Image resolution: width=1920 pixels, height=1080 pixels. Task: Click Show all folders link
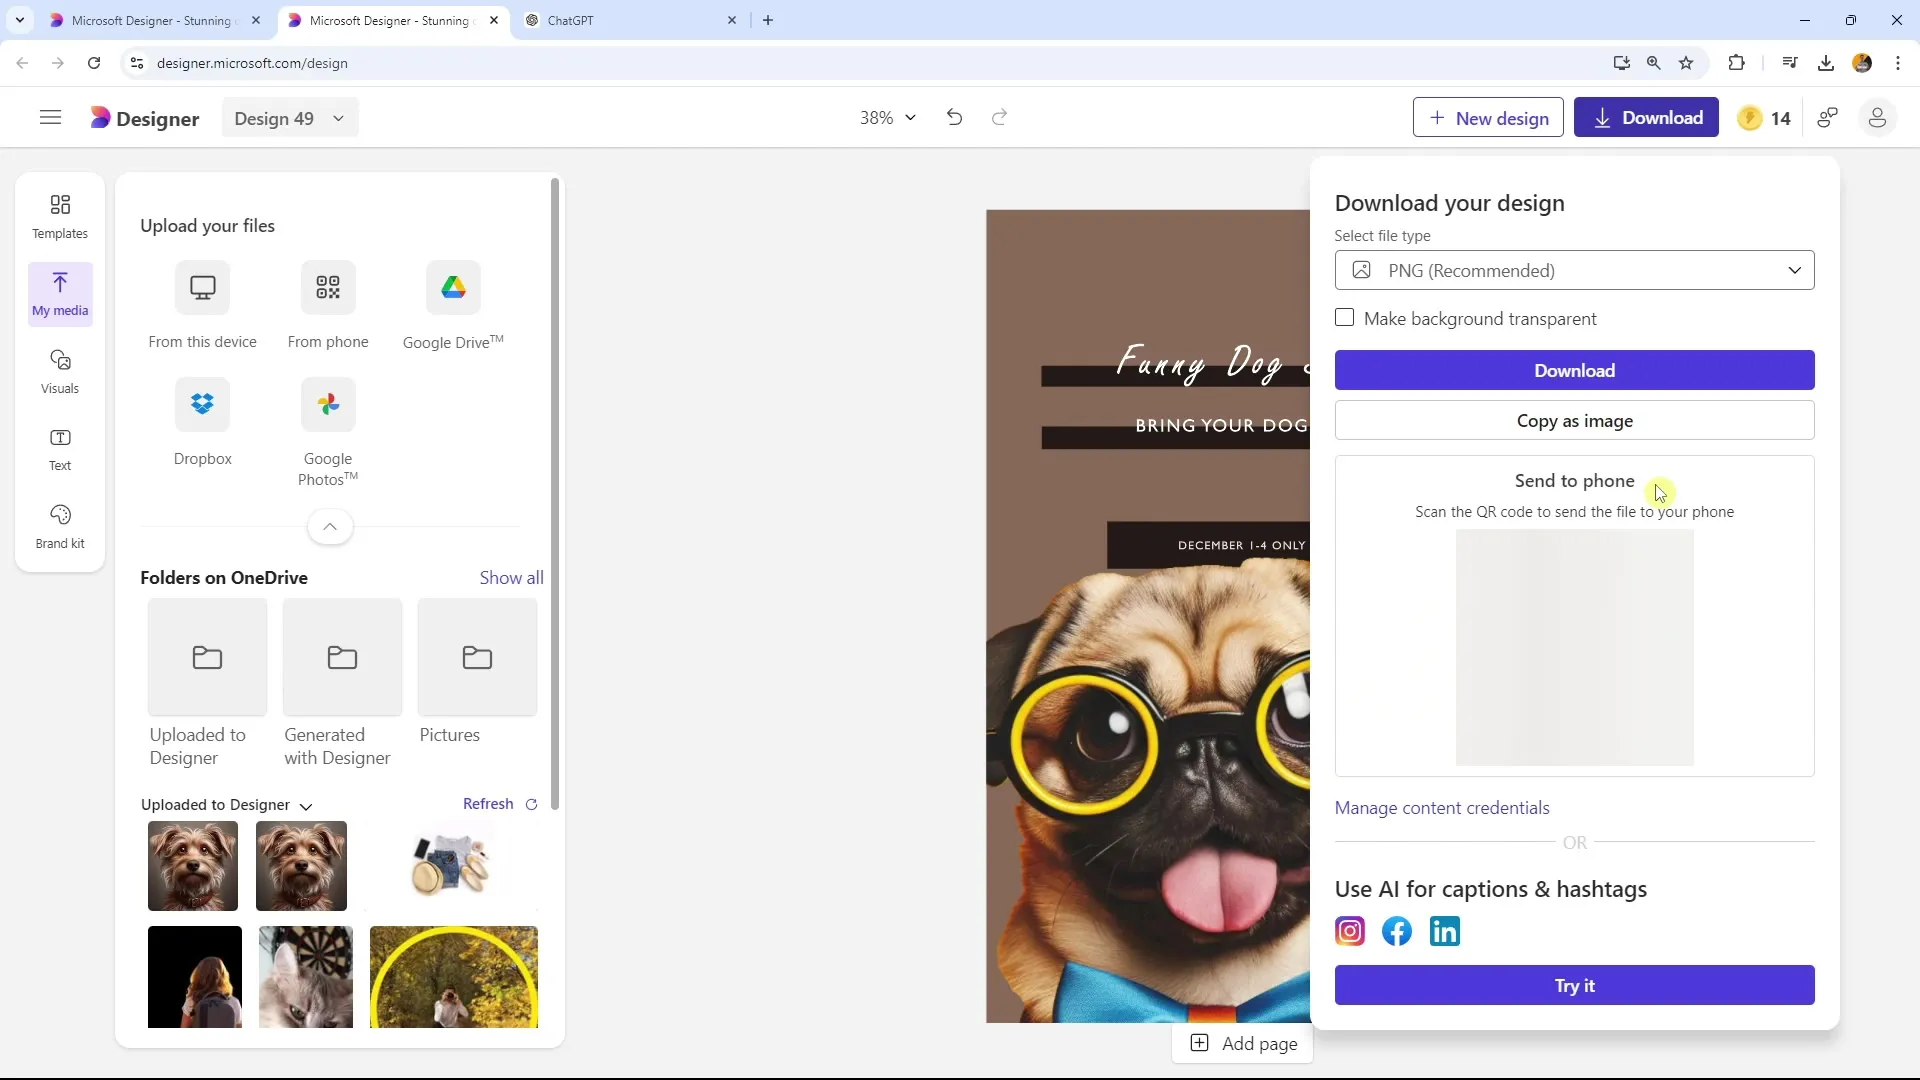(511, 578)
